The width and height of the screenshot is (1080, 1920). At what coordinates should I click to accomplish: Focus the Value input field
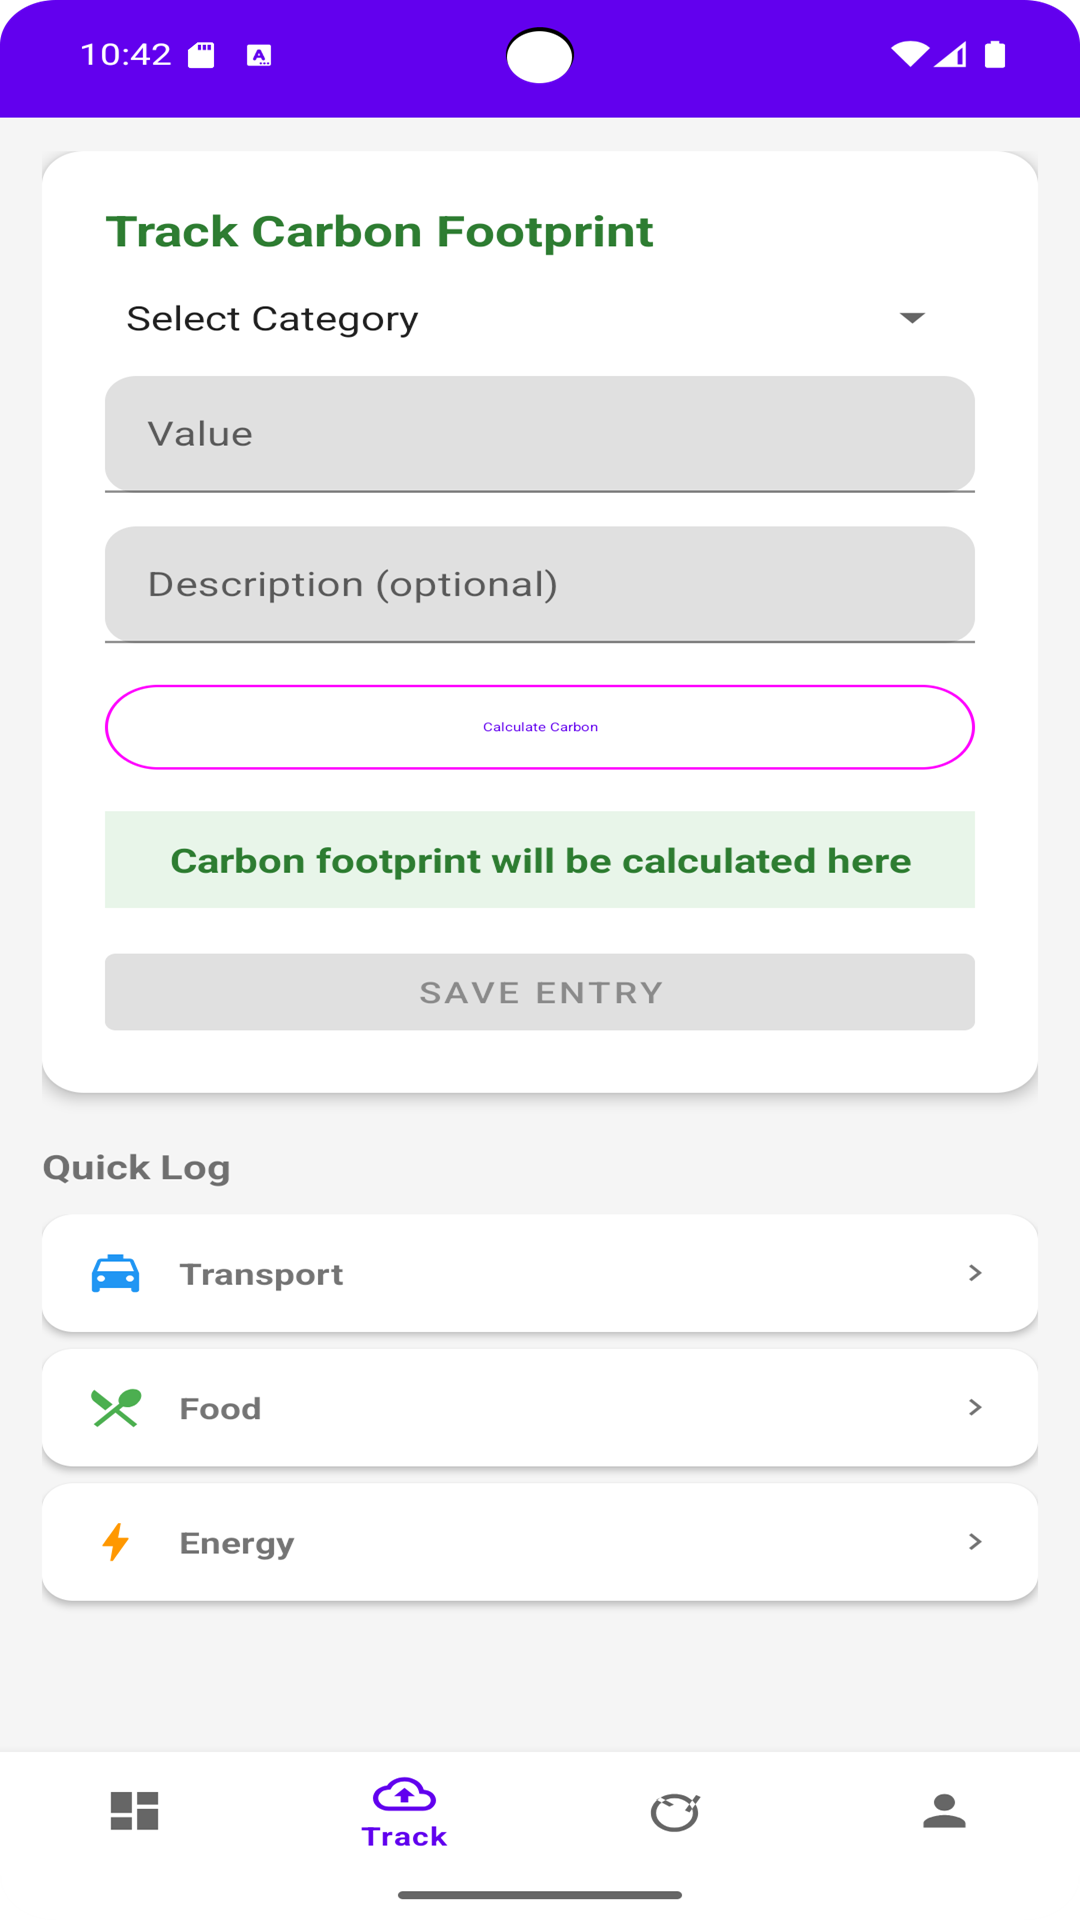pos(540,434)
